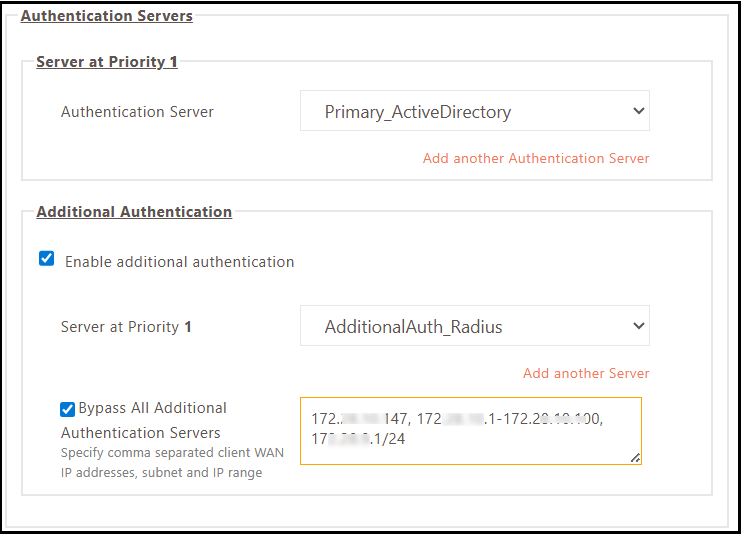743x534 pixels.
Task: Click the Enable additional authentication label
Action: pos(179,262)
